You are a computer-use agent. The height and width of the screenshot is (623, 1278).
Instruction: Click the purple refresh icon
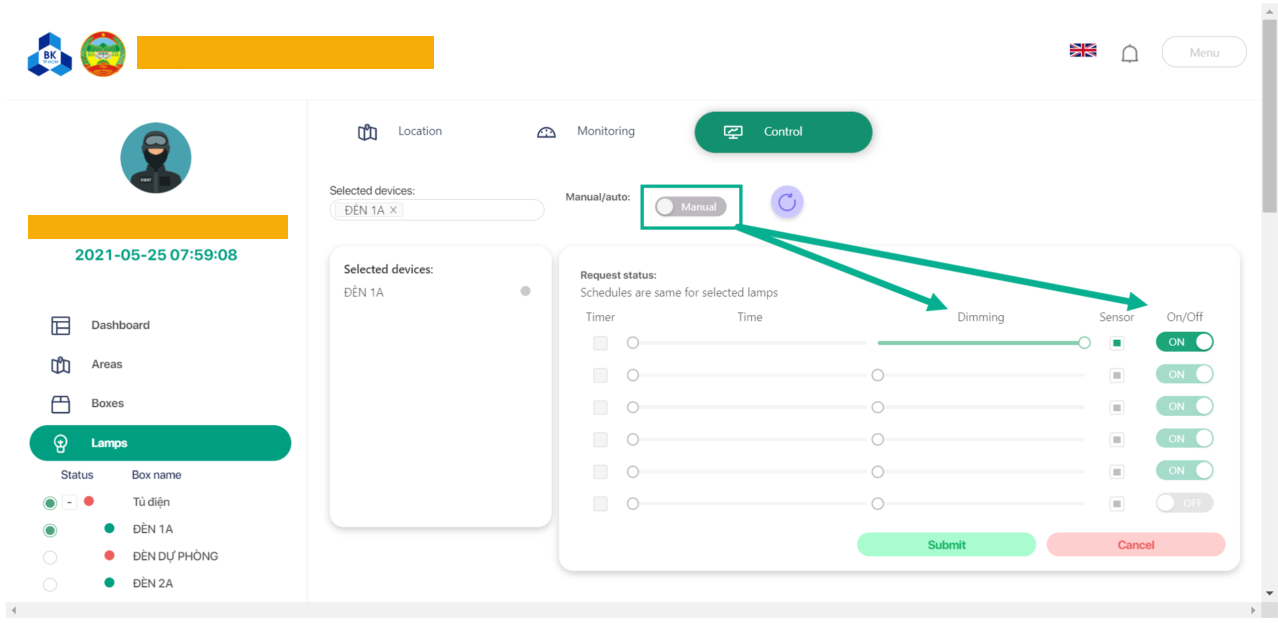(x=787, y=202)
